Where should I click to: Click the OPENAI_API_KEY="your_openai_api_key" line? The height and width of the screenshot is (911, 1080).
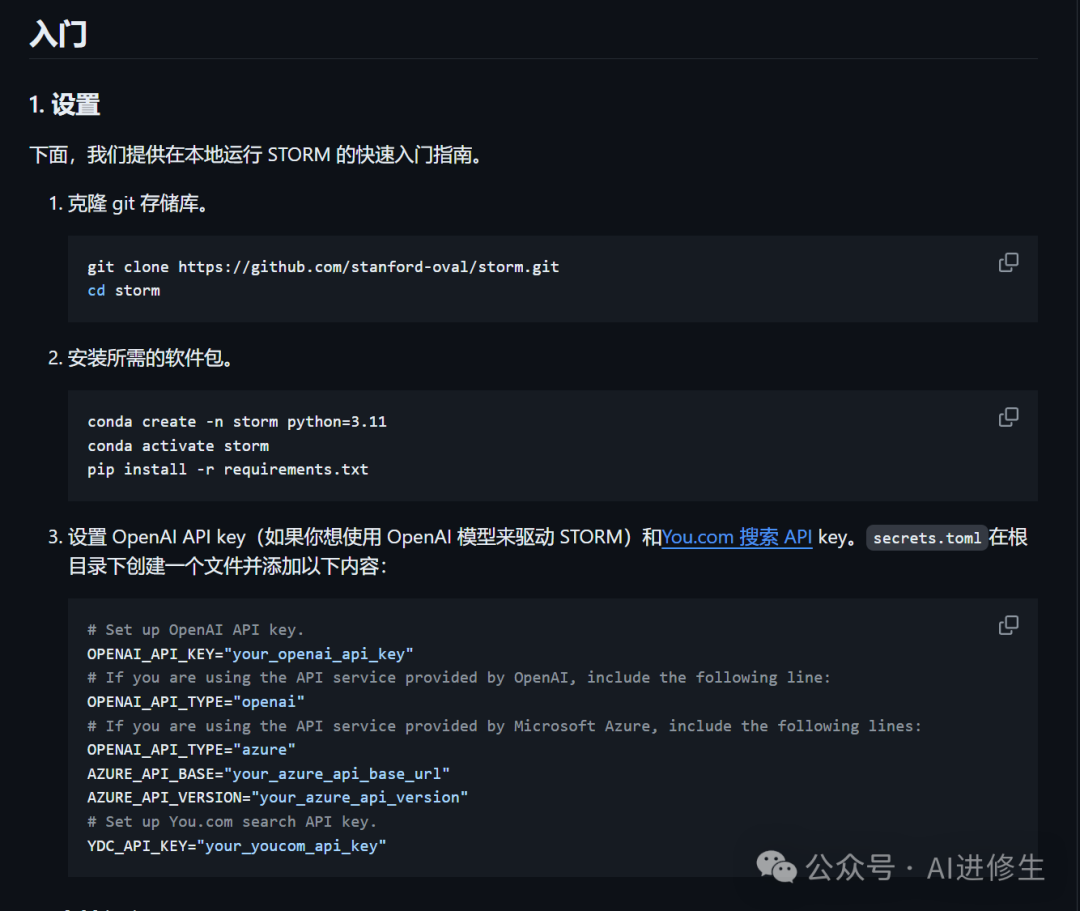[x=250, y=654]
